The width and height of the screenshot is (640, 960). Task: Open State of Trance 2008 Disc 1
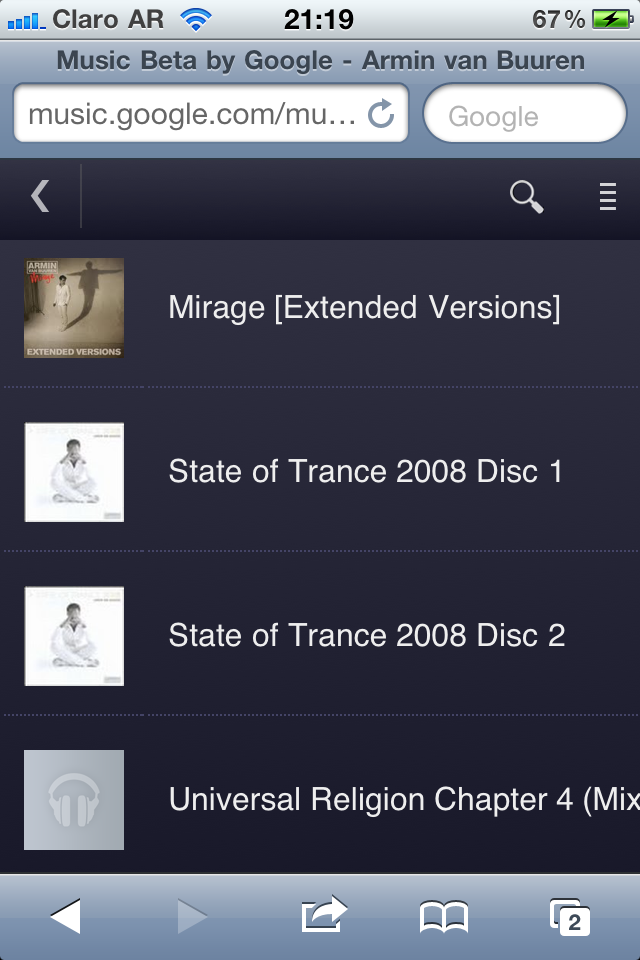(x=320, y=471)
